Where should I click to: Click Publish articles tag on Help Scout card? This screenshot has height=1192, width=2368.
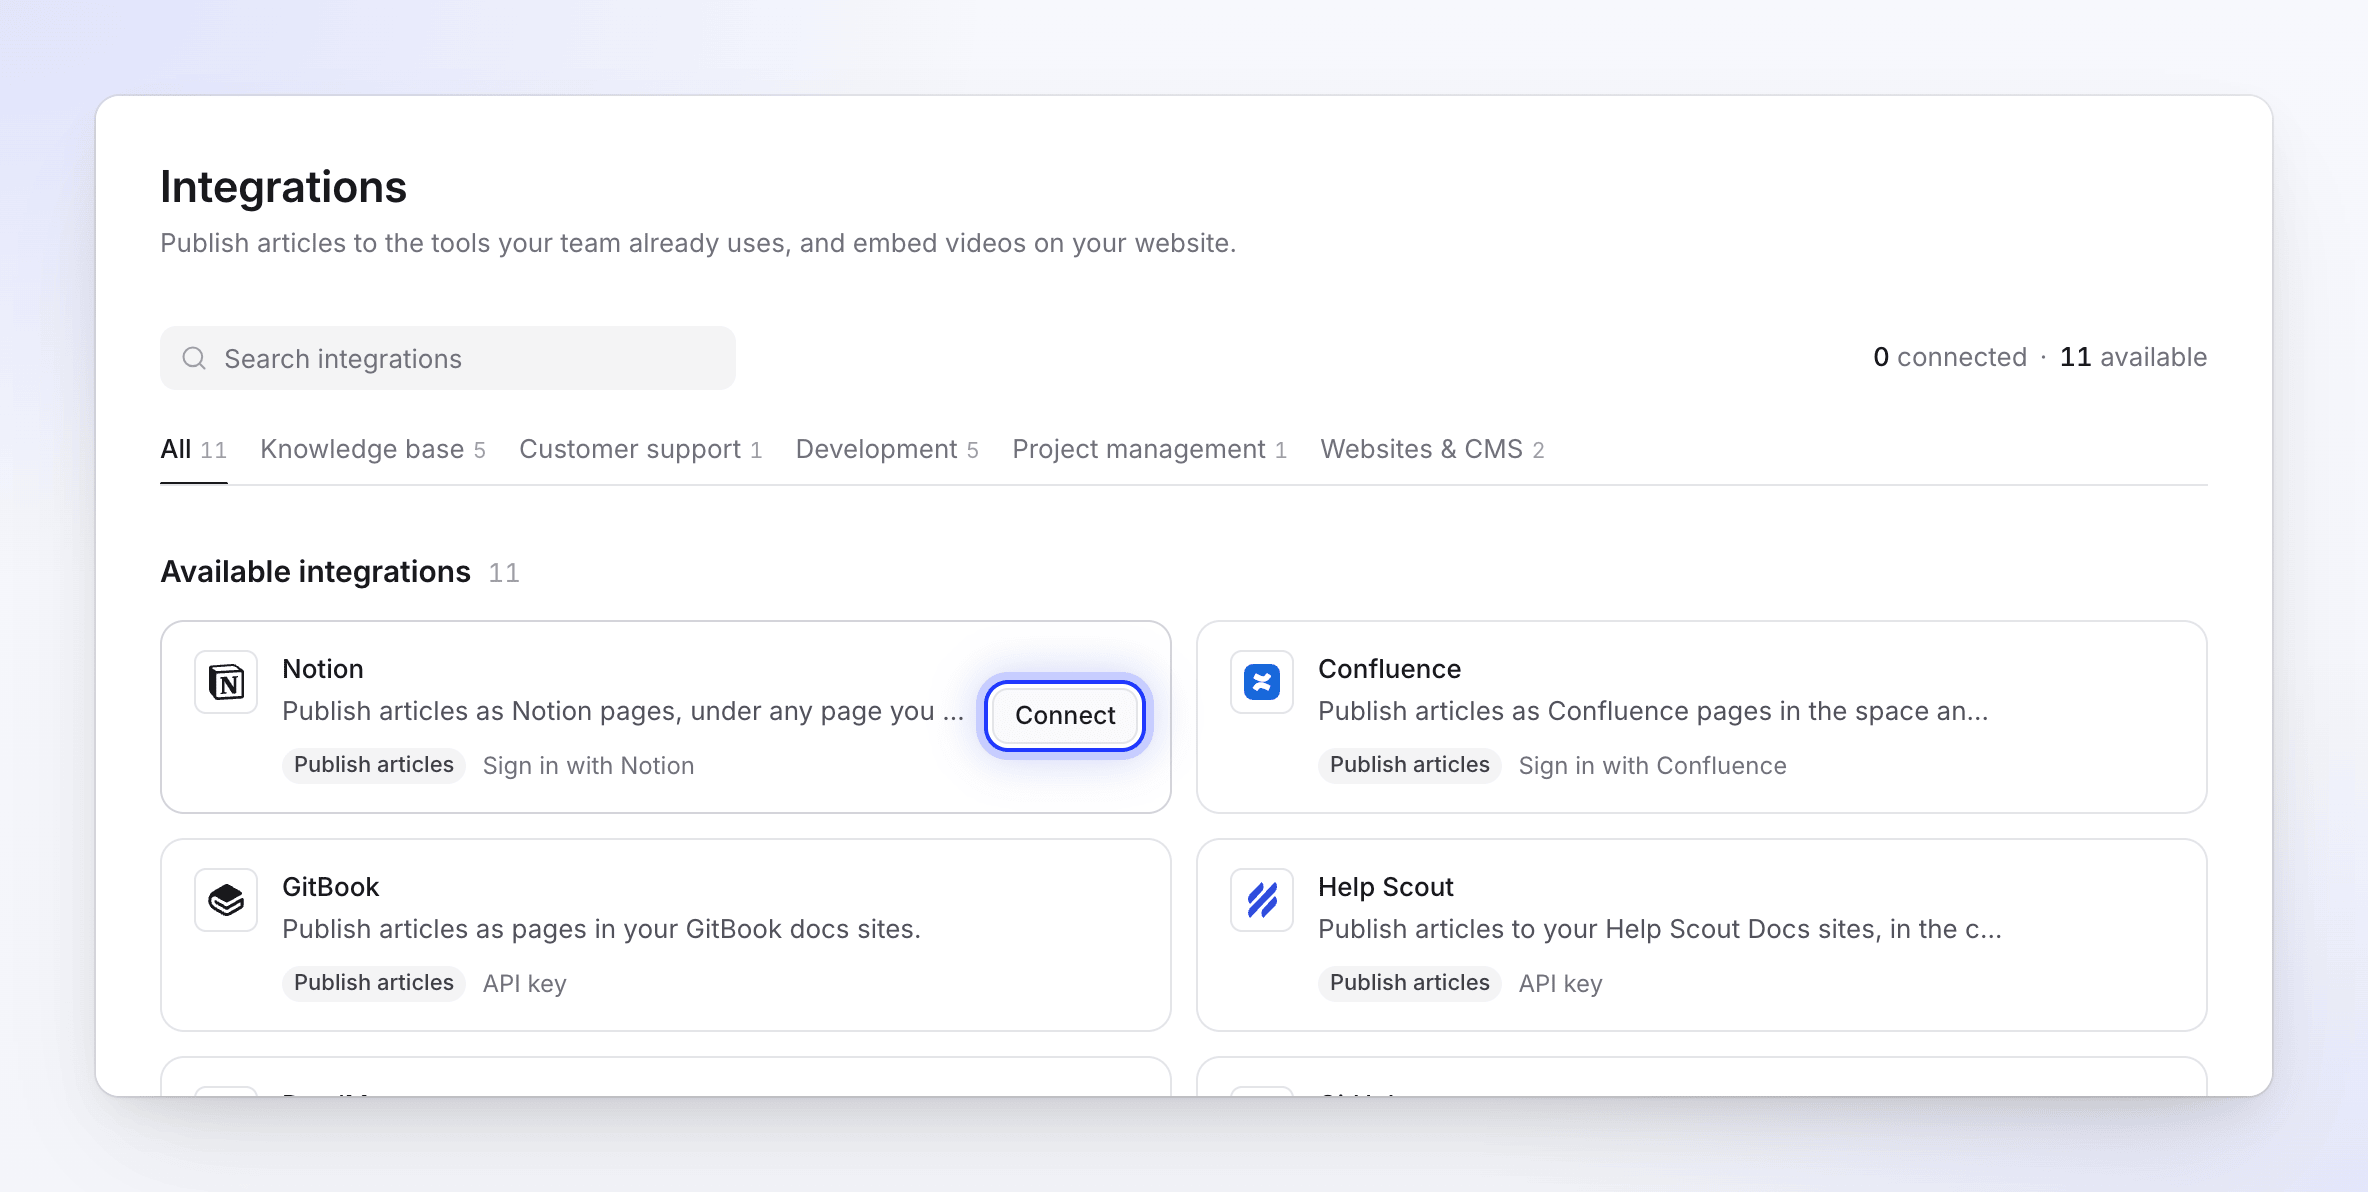pyautogui.click(x=1410, y=983)
